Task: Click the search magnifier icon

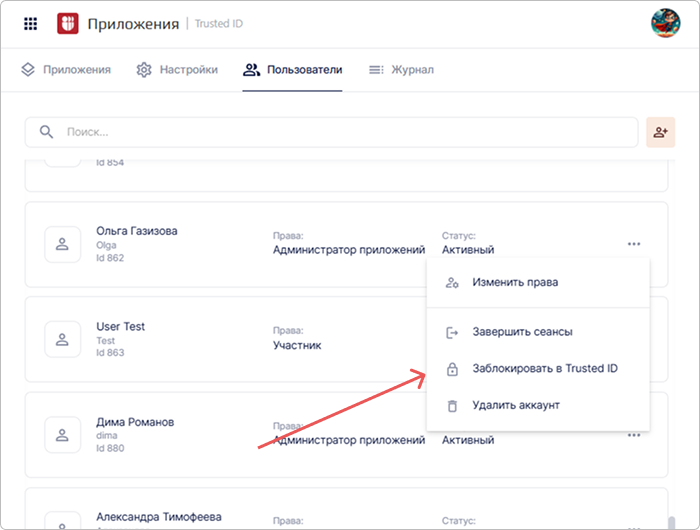Action: tap(46, 132)
